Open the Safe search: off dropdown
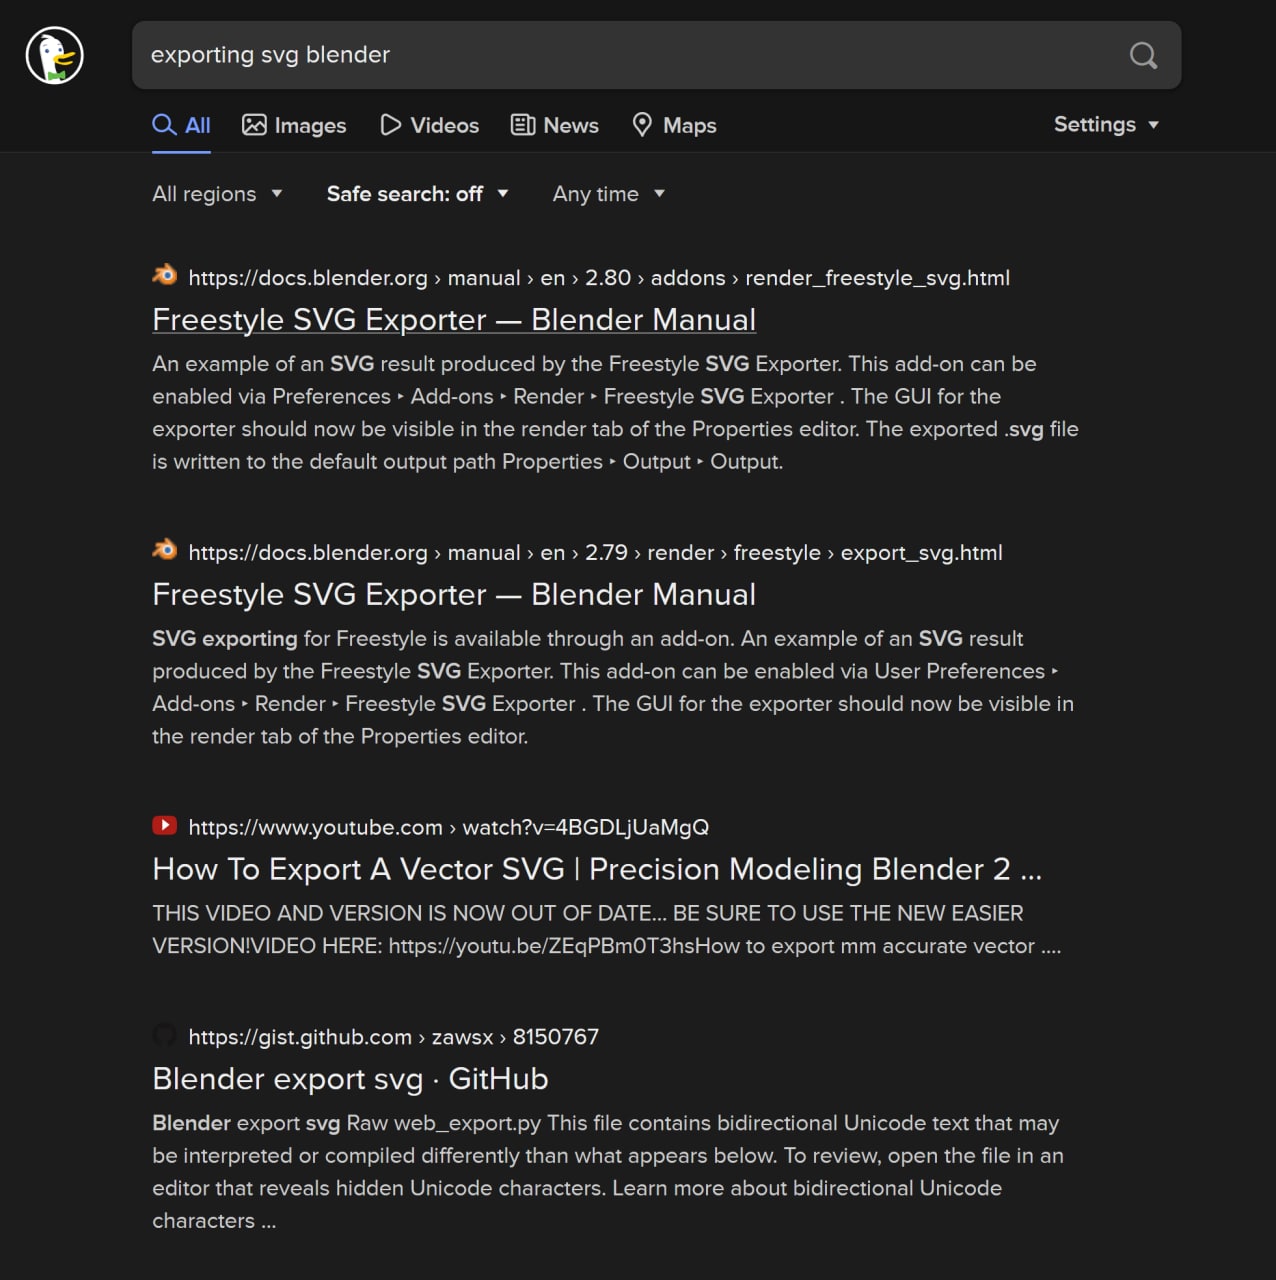The height and width of the screenshot is (1280, 1276). point(417,194)
